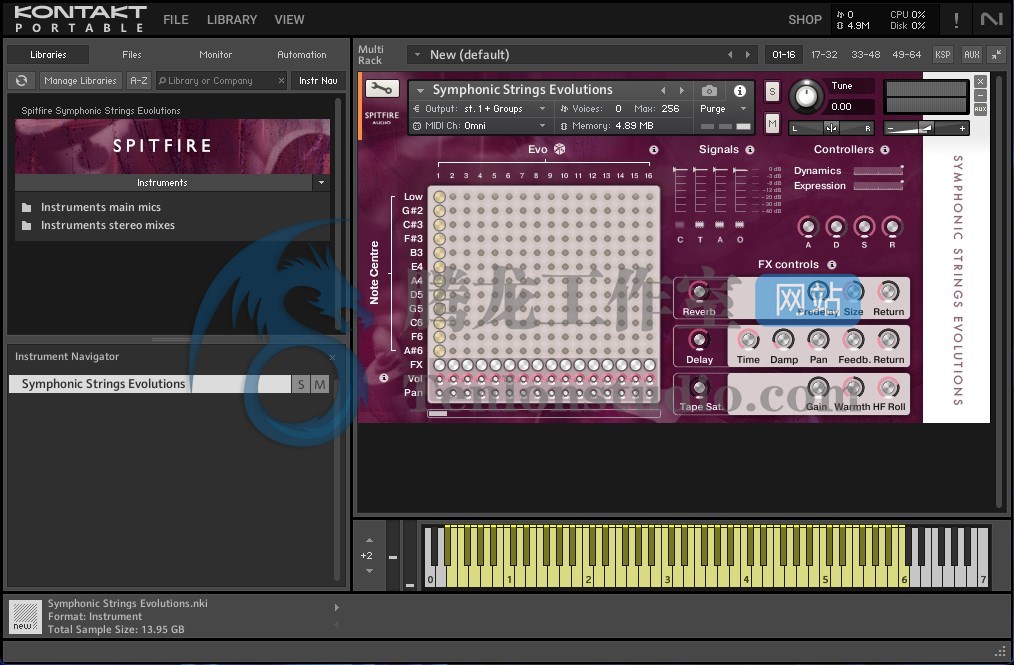Click the Expression controller slider
Viewport: 1014px width, 665px height.
point(878,186)
